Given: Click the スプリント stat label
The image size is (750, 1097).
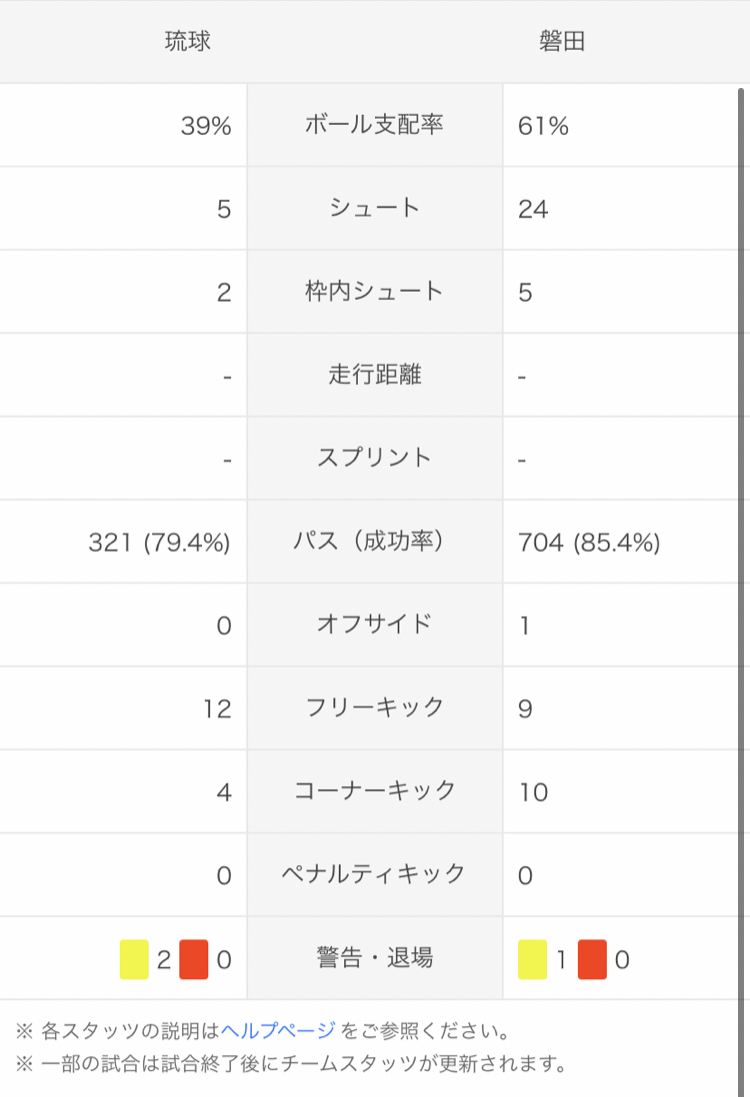Looking at the screenshot, I should [374, 458].
